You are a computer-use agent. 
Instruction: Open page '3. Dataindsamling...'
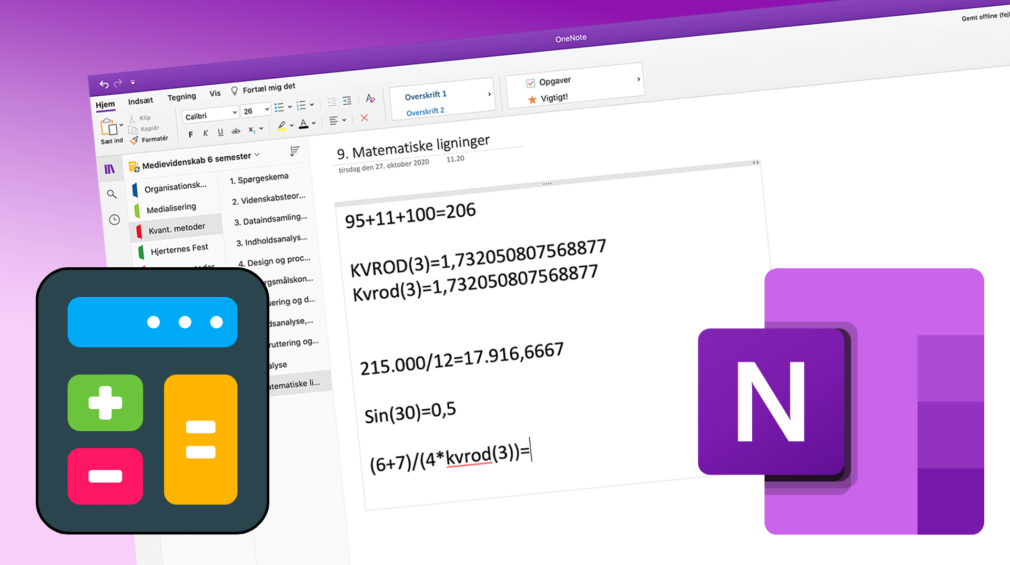(271, 220)
